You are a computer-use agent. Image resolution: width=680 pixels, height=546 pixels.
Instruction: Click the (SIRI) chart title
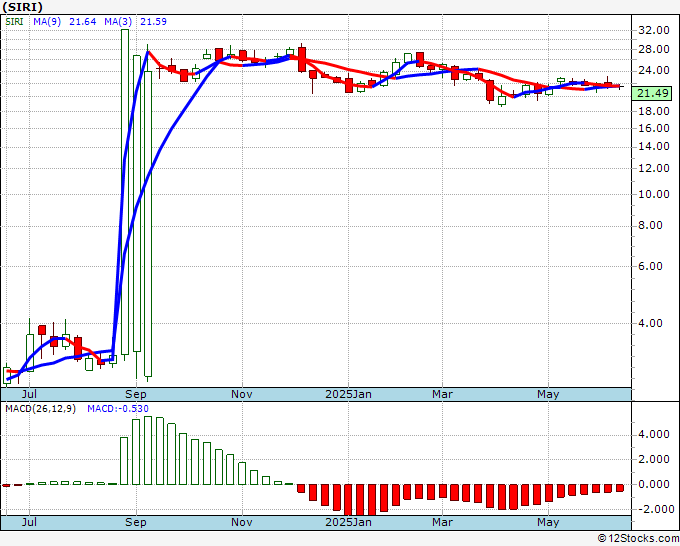[x=23, y=7]
